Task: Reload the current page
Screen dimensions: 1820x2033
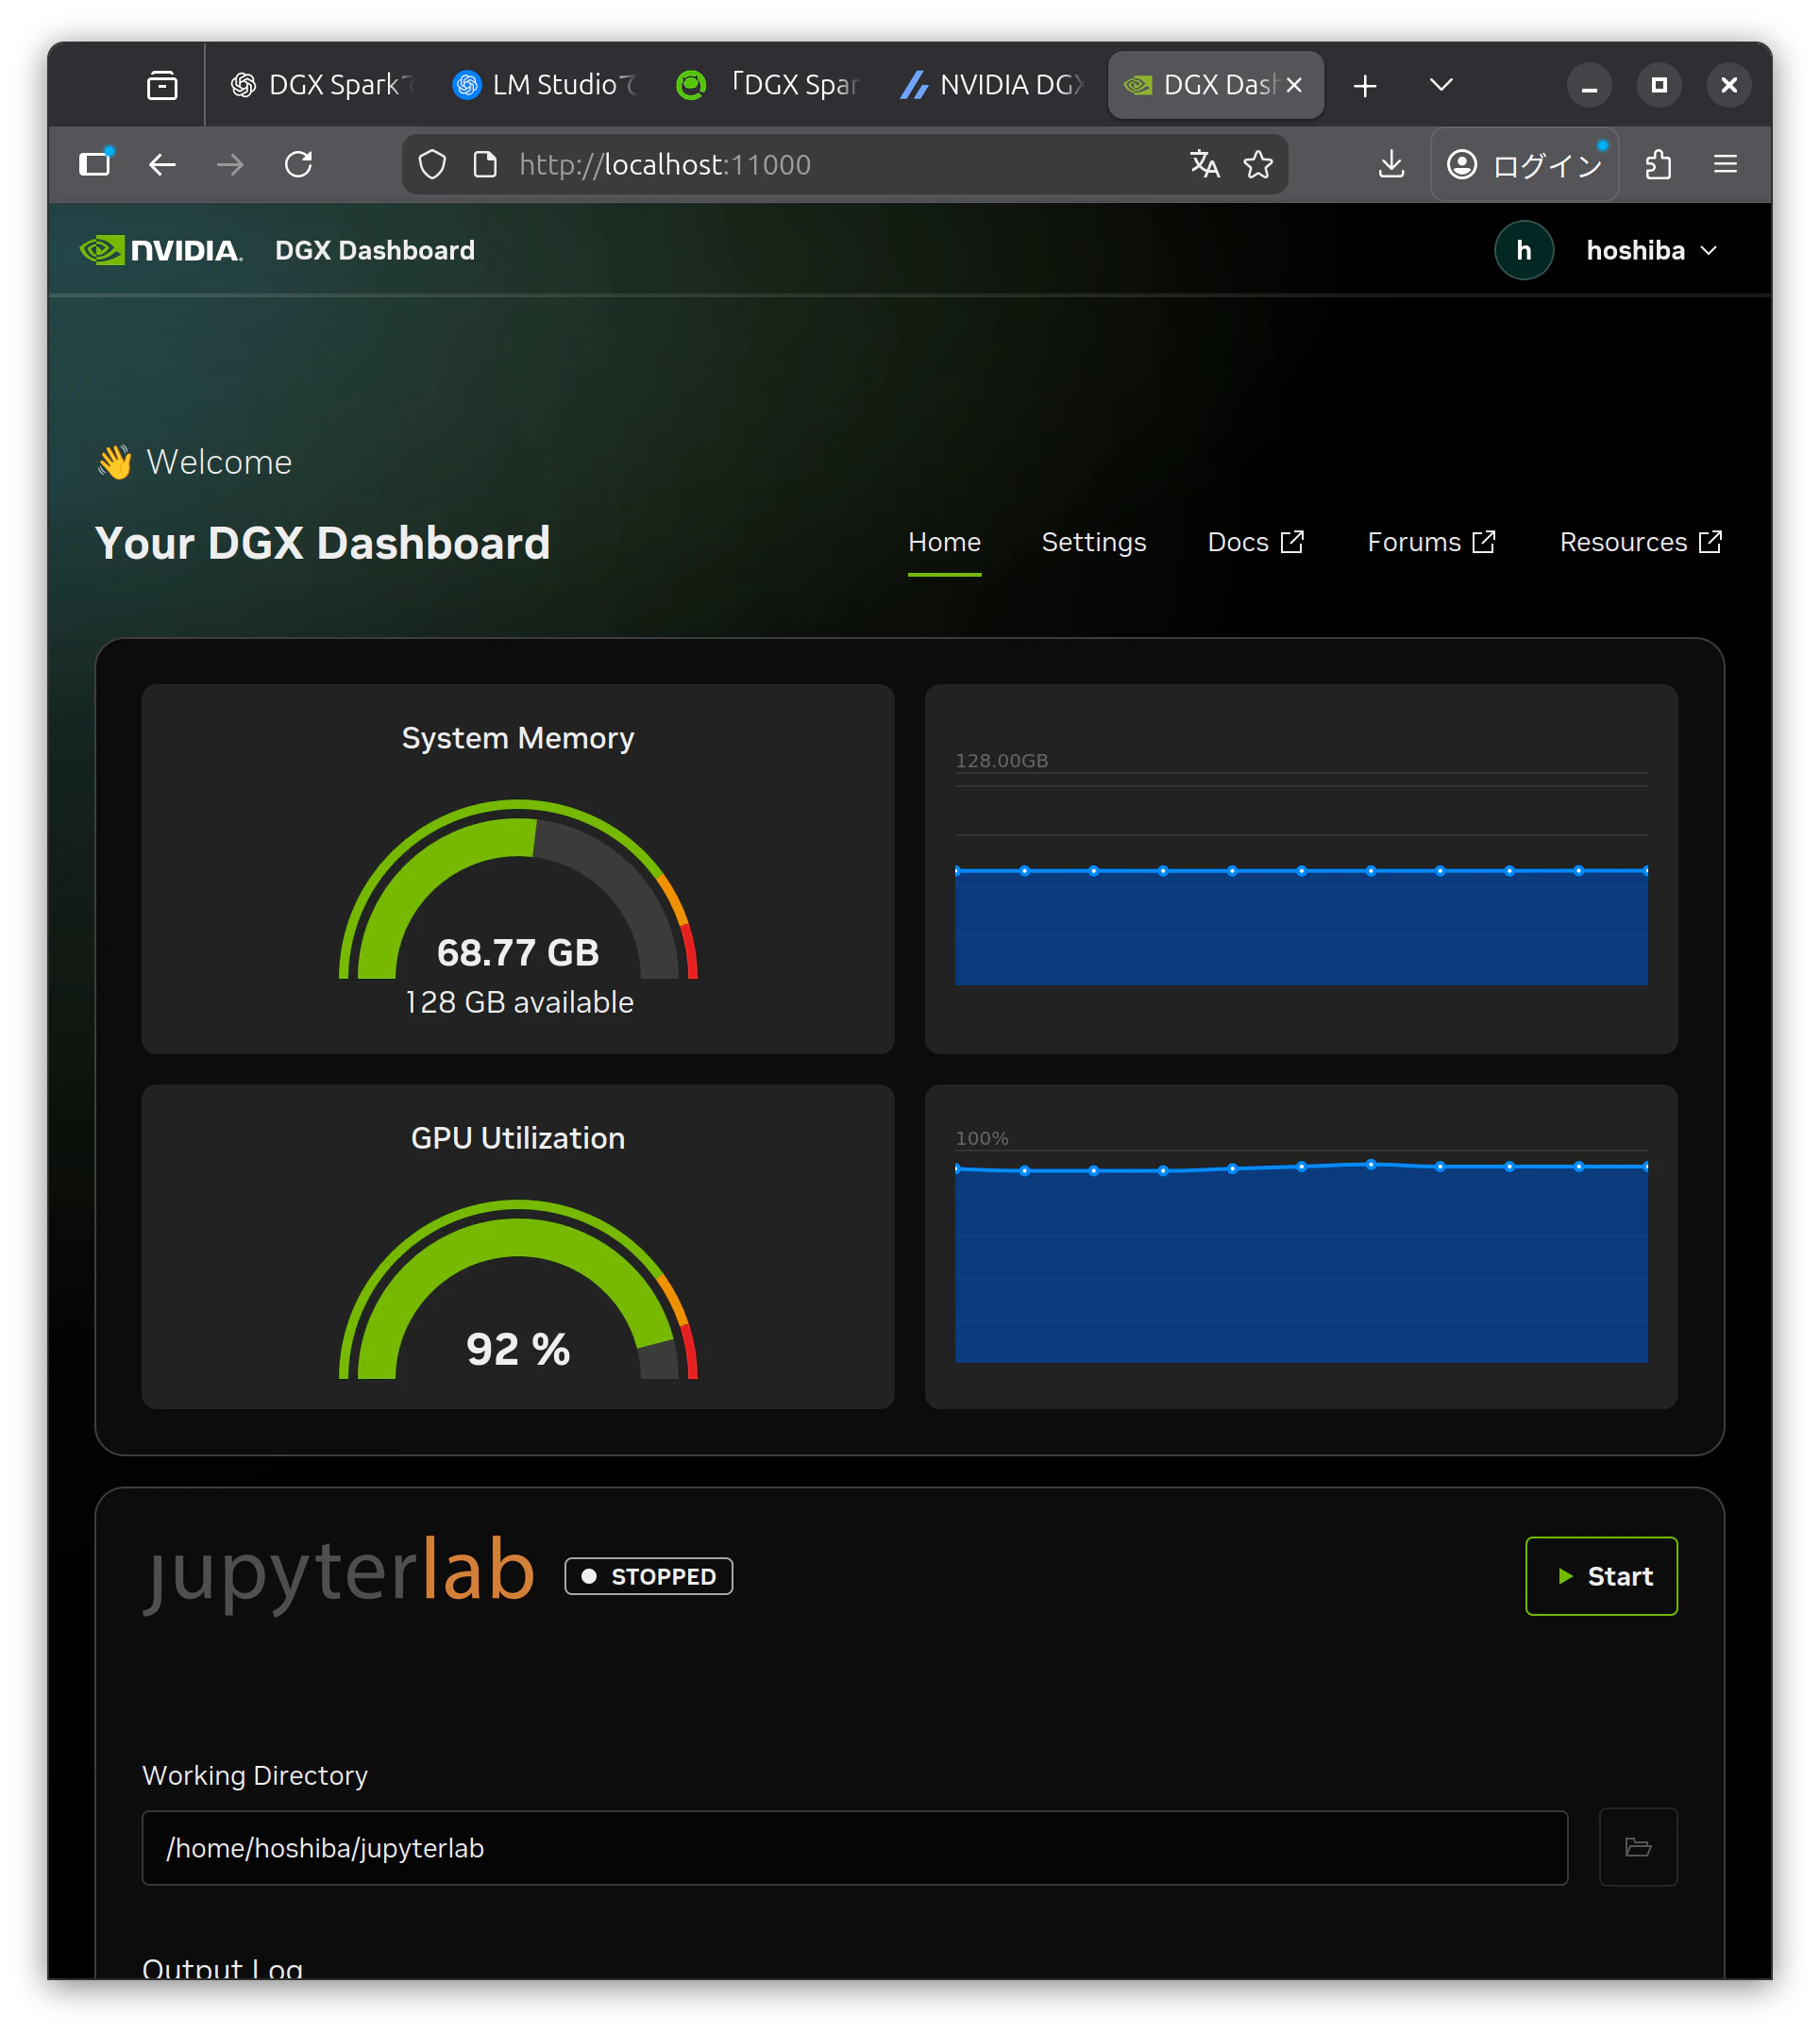Action: click(x=298, y=164)
